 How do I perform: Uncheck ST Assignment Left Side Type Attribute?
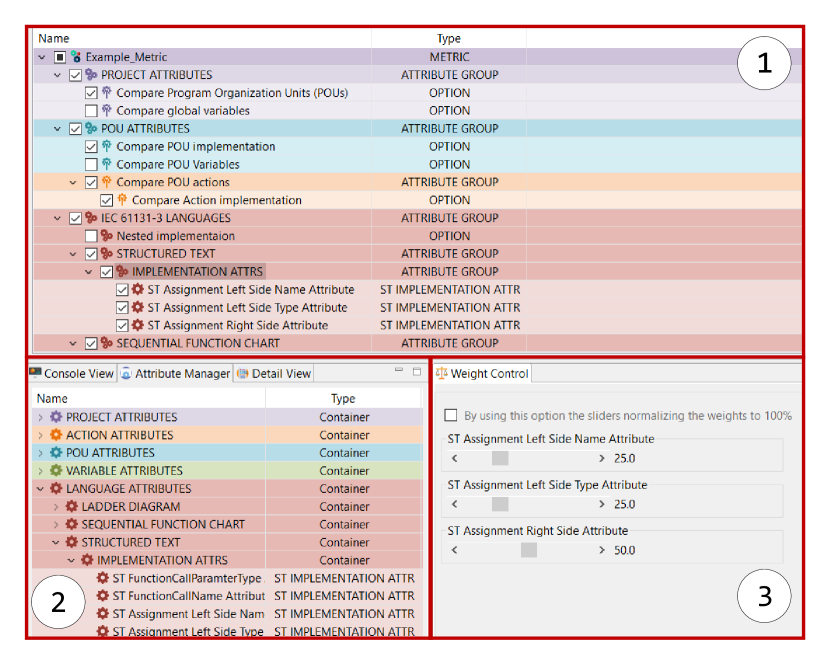click(122, 307)
